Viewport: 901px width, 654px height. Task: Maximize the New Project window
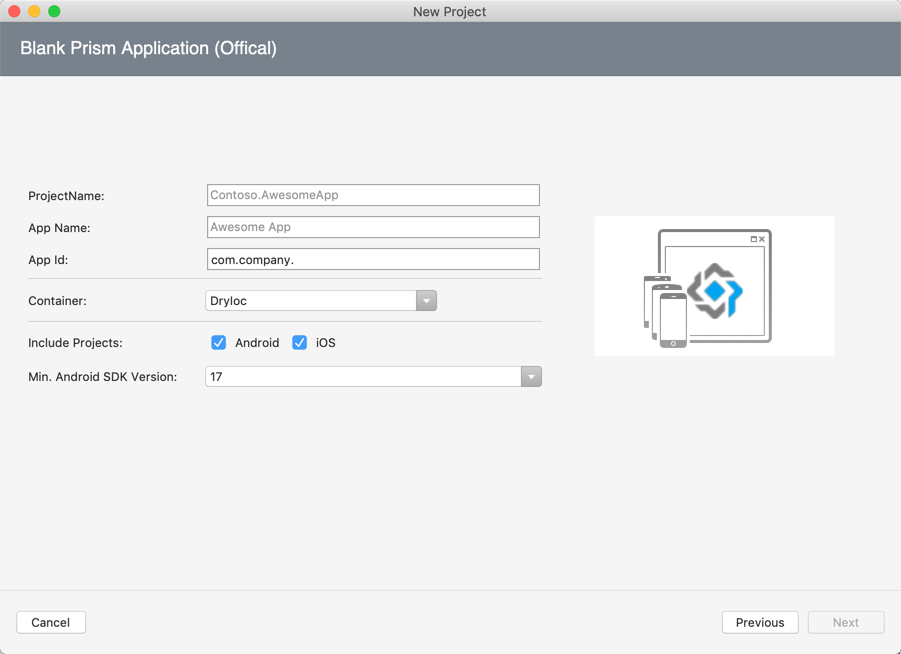tap(54, 11)
